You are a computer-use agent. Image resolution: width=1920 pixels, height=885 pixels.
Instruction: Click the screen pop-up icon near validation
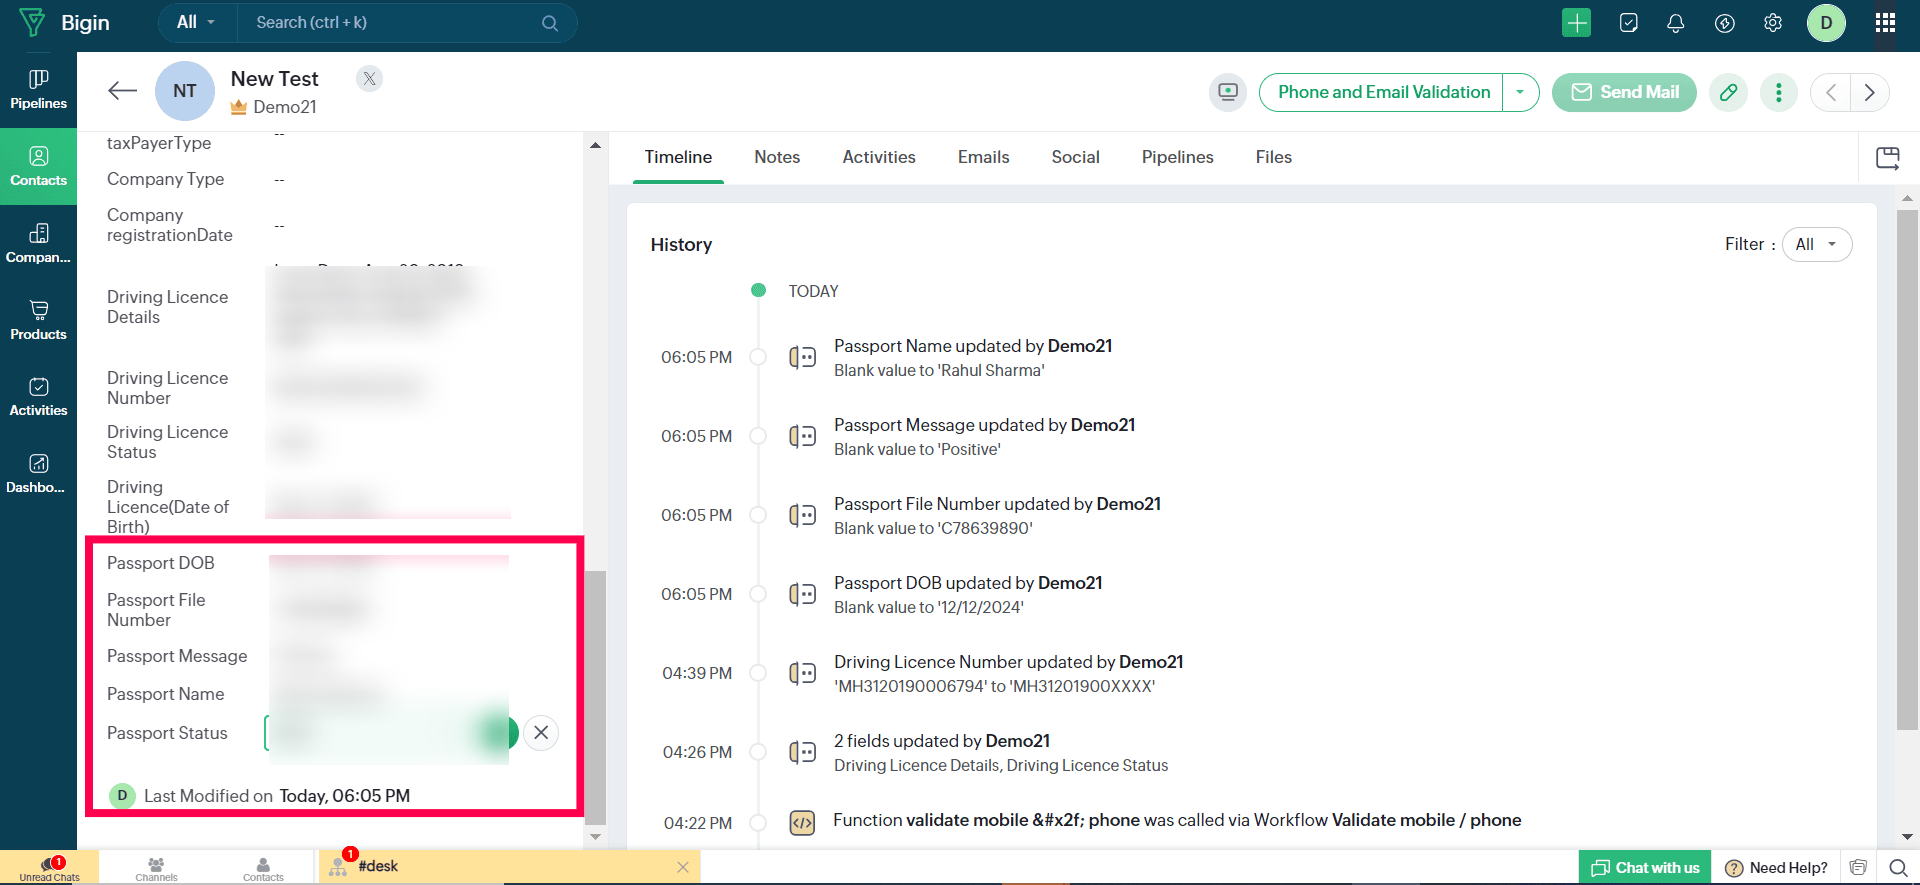(x=1228, y=92)
